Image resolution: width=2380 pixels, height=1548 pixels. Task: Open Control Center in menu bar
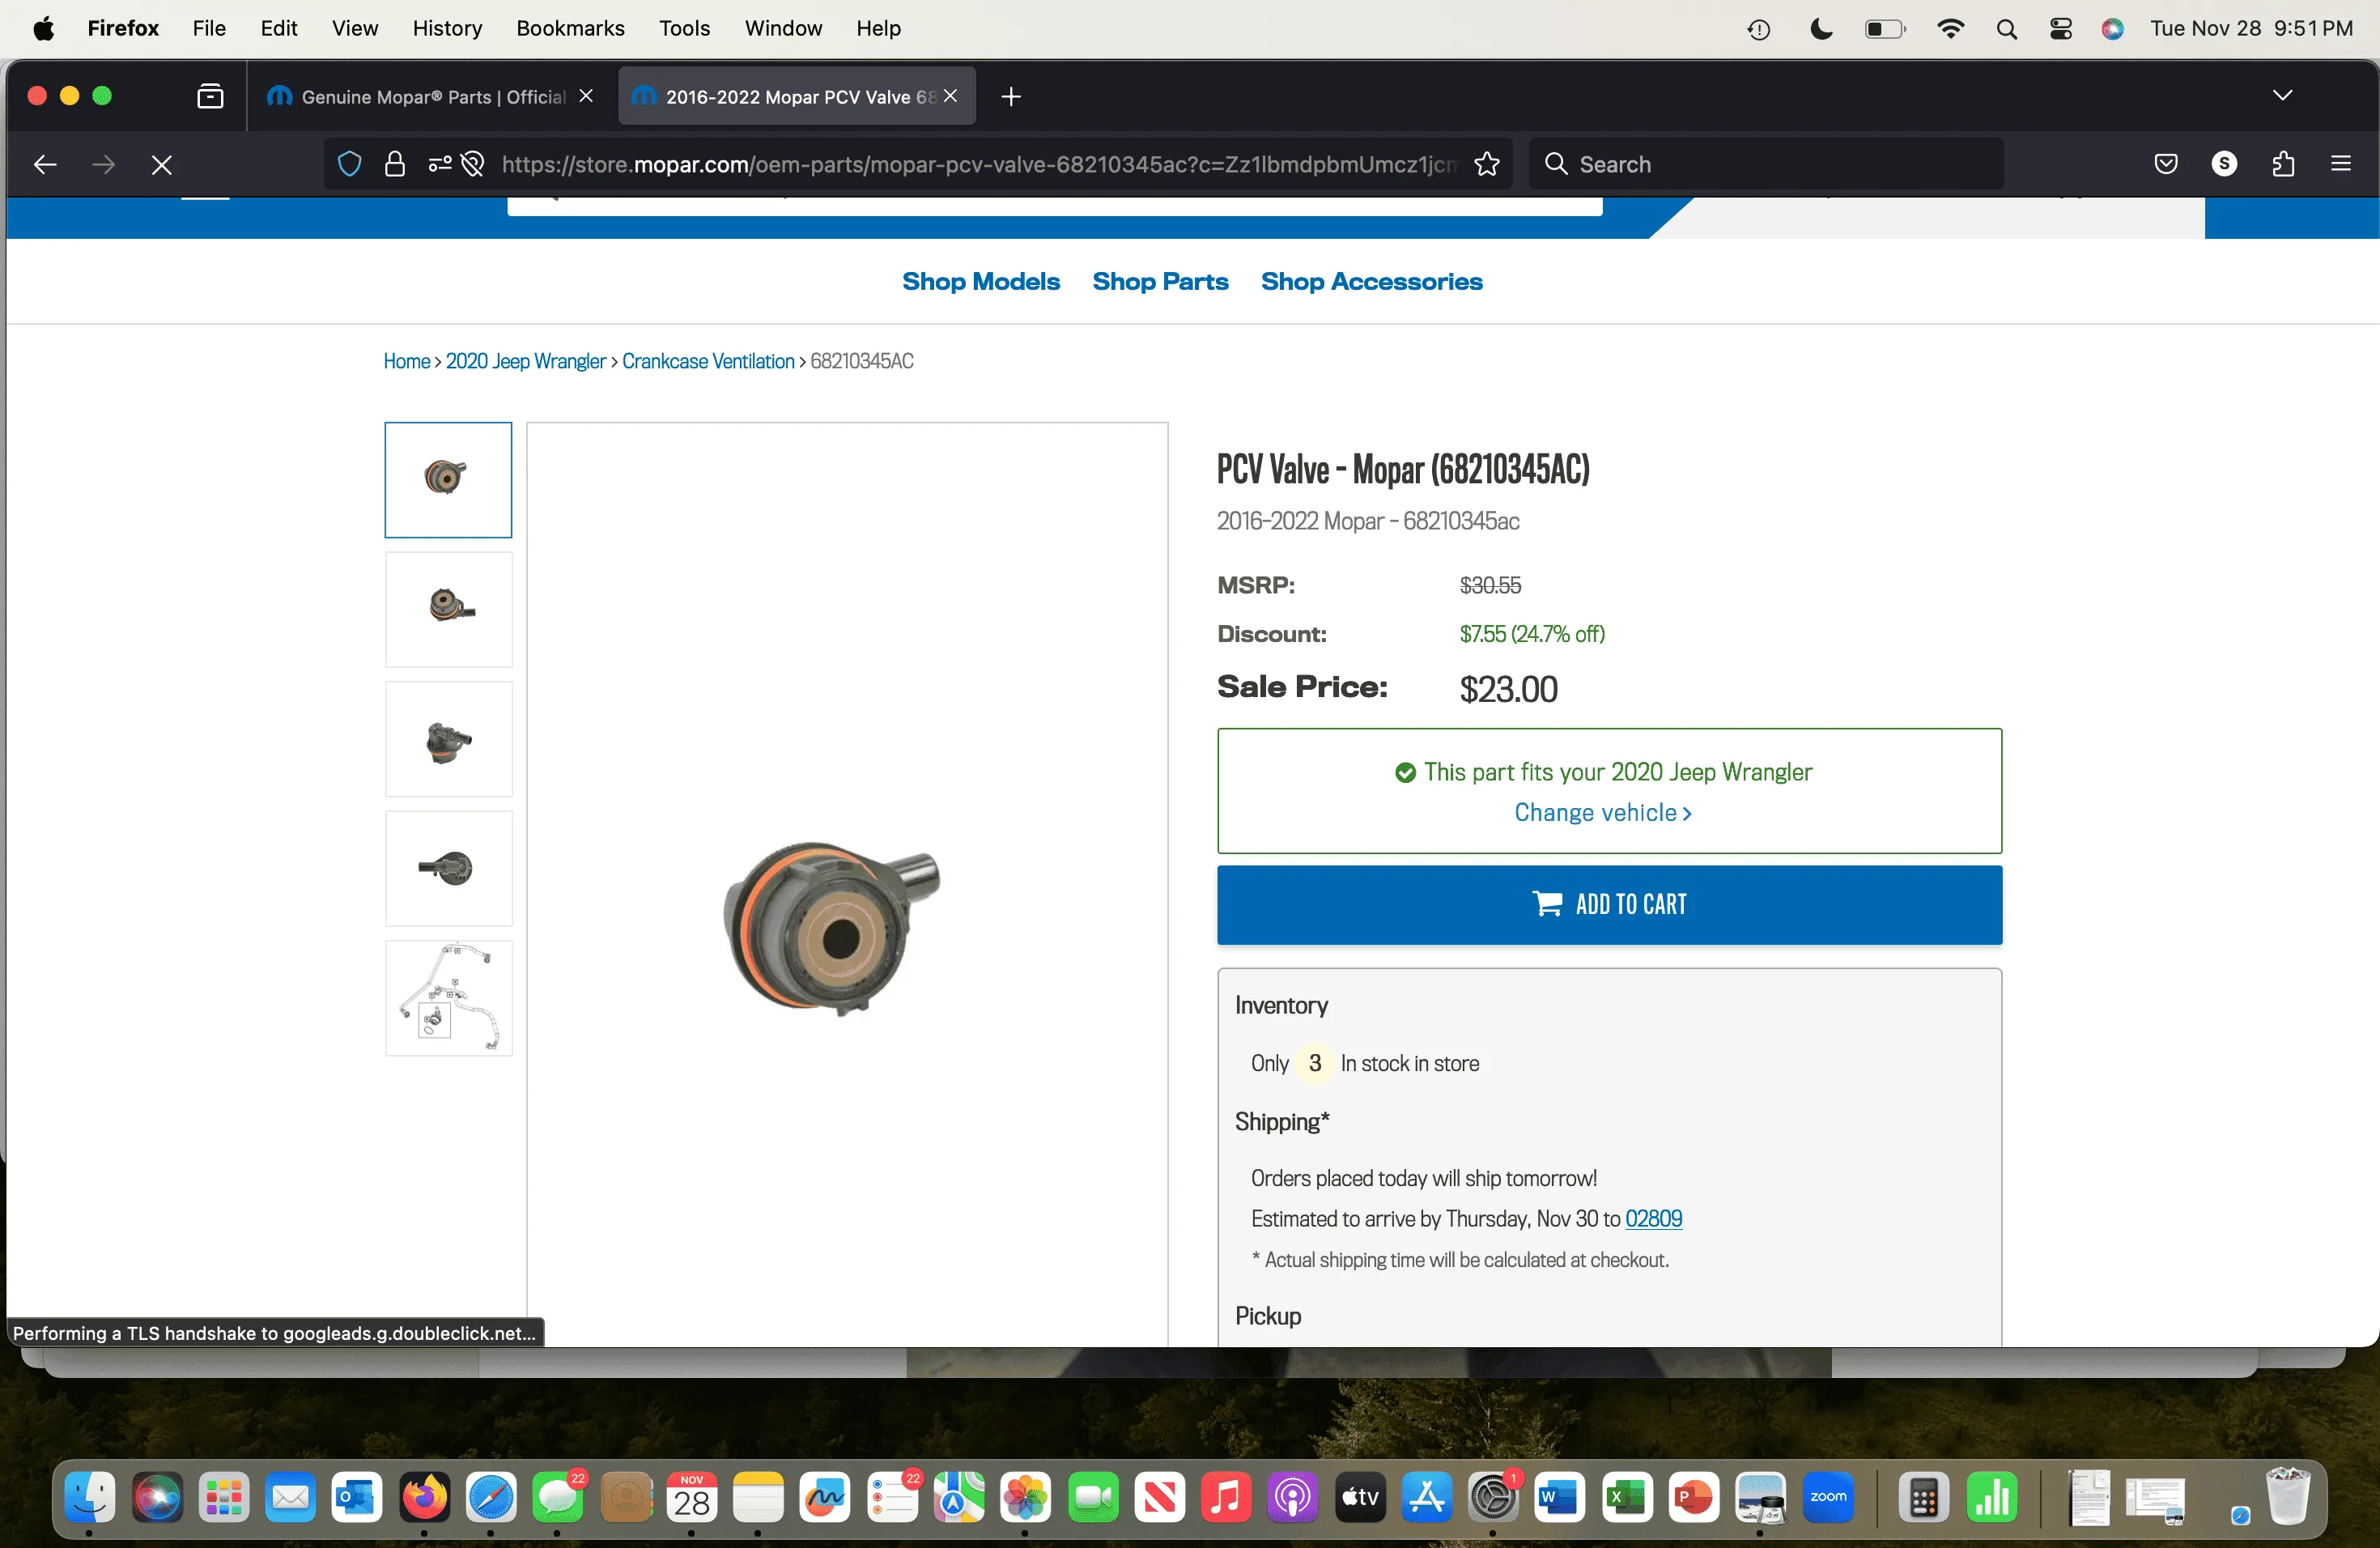click(2061, 29)
